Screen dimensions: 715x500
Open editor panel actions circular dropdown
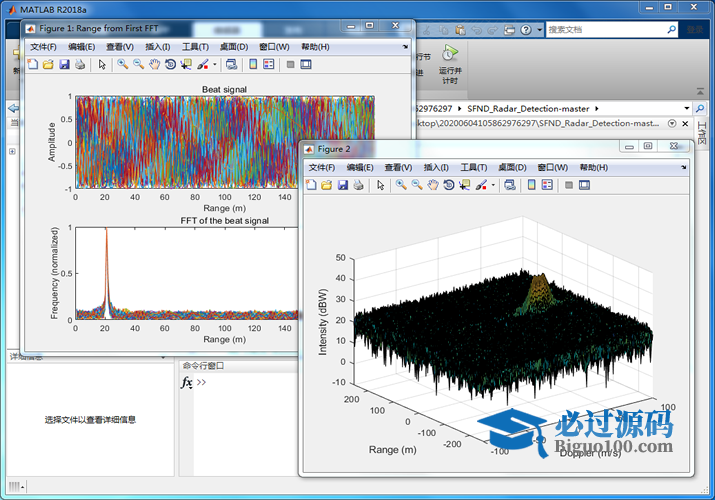click(x=672, y=124)
